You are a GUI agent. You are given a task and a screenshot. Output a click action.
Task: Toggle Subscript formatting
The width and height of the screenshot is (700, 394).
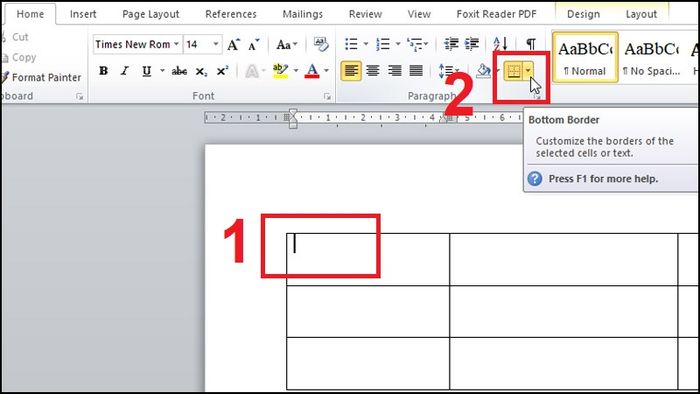coord(201,71)
